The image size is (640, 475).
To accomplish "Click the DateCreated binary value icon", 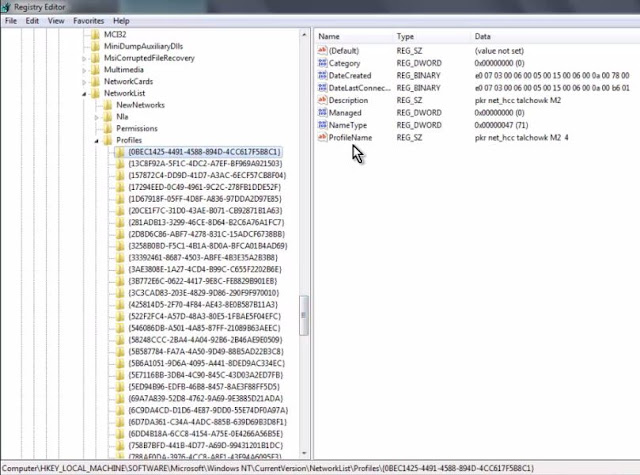I will 322,75.
